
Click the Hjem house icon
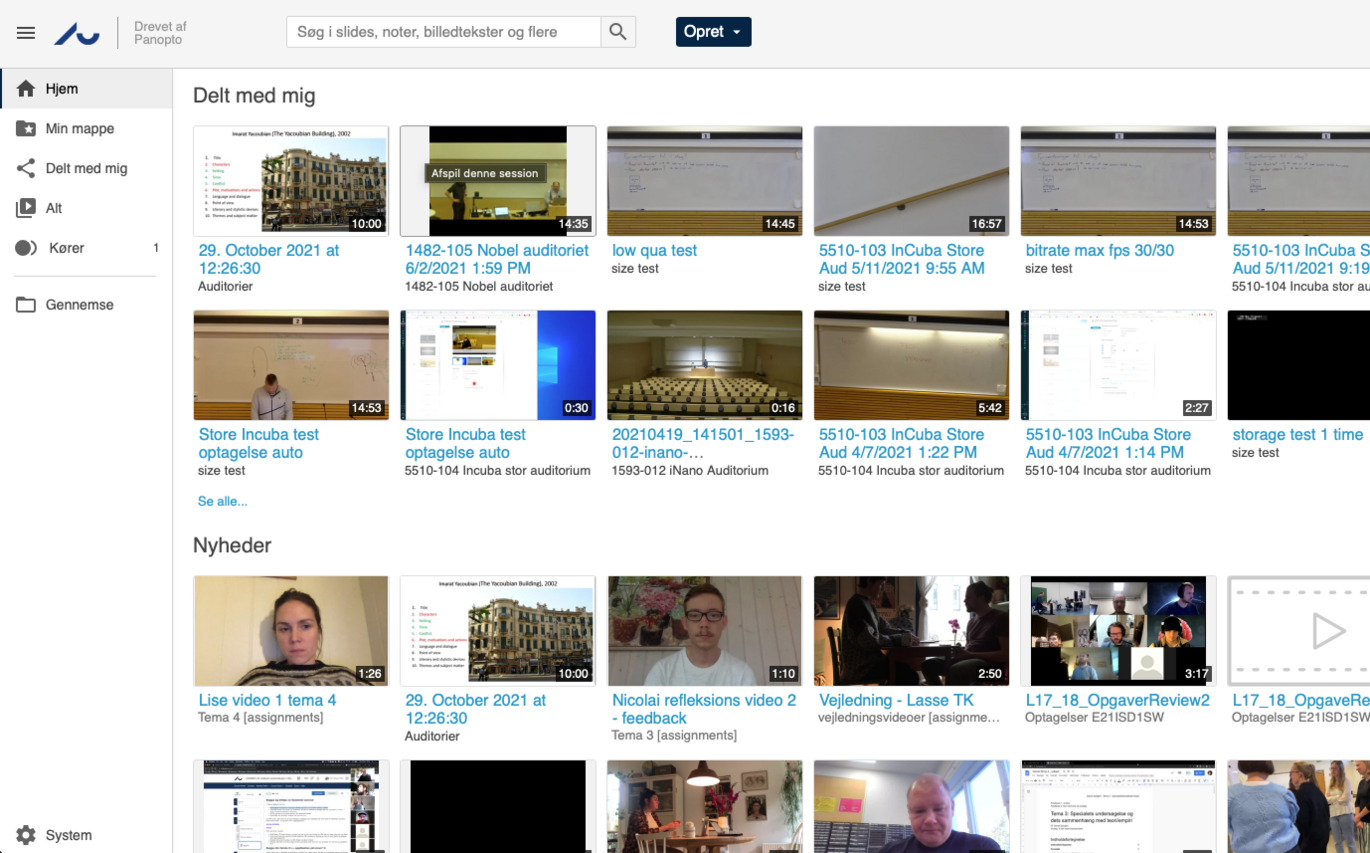26,89
